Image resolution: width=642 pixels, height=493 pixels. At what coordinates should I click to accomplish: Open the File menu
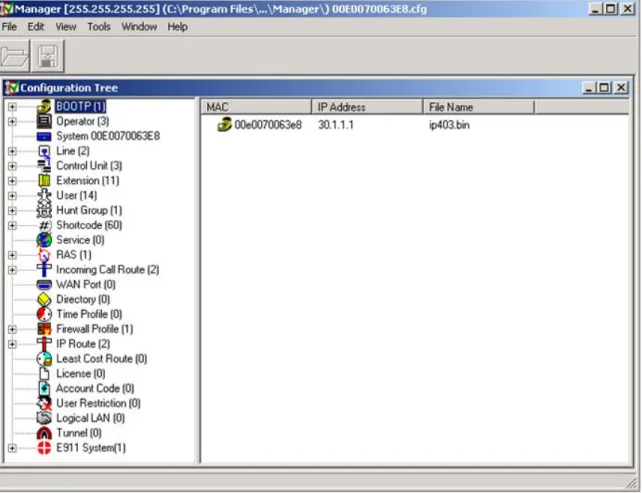[9, 27]
